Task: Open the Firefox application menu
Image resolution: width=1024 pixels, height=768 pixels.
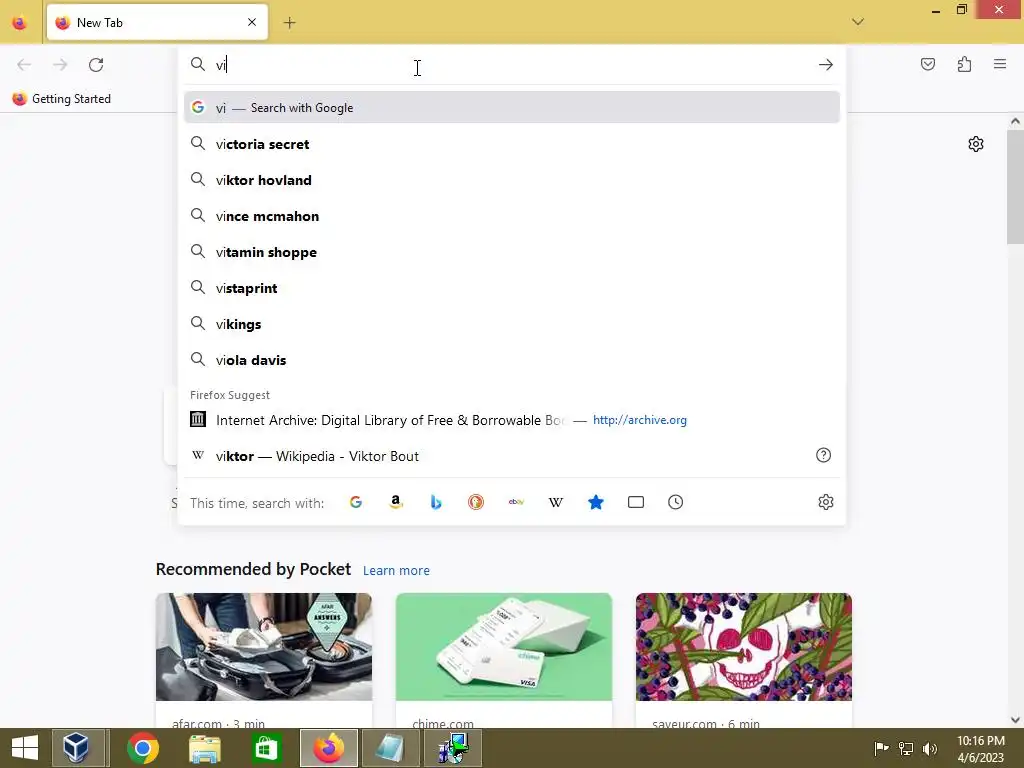Action: [1000, 64]
